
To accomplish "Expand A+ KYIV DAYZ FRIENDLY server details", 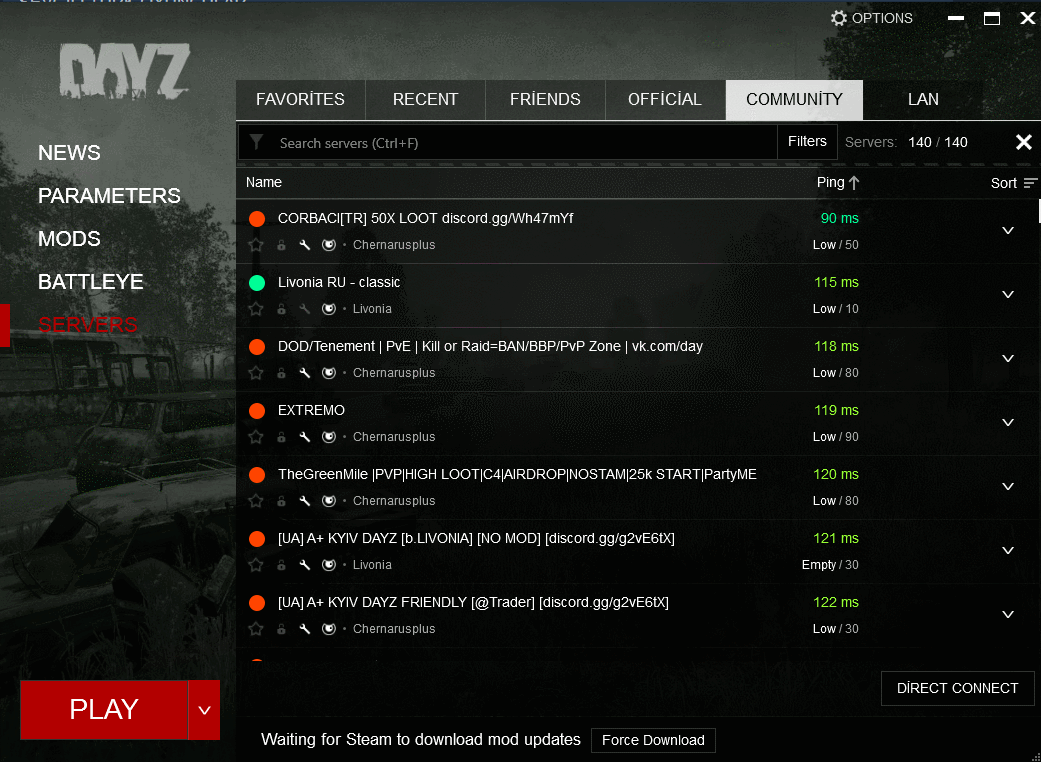I will (x=1008, y=614).
